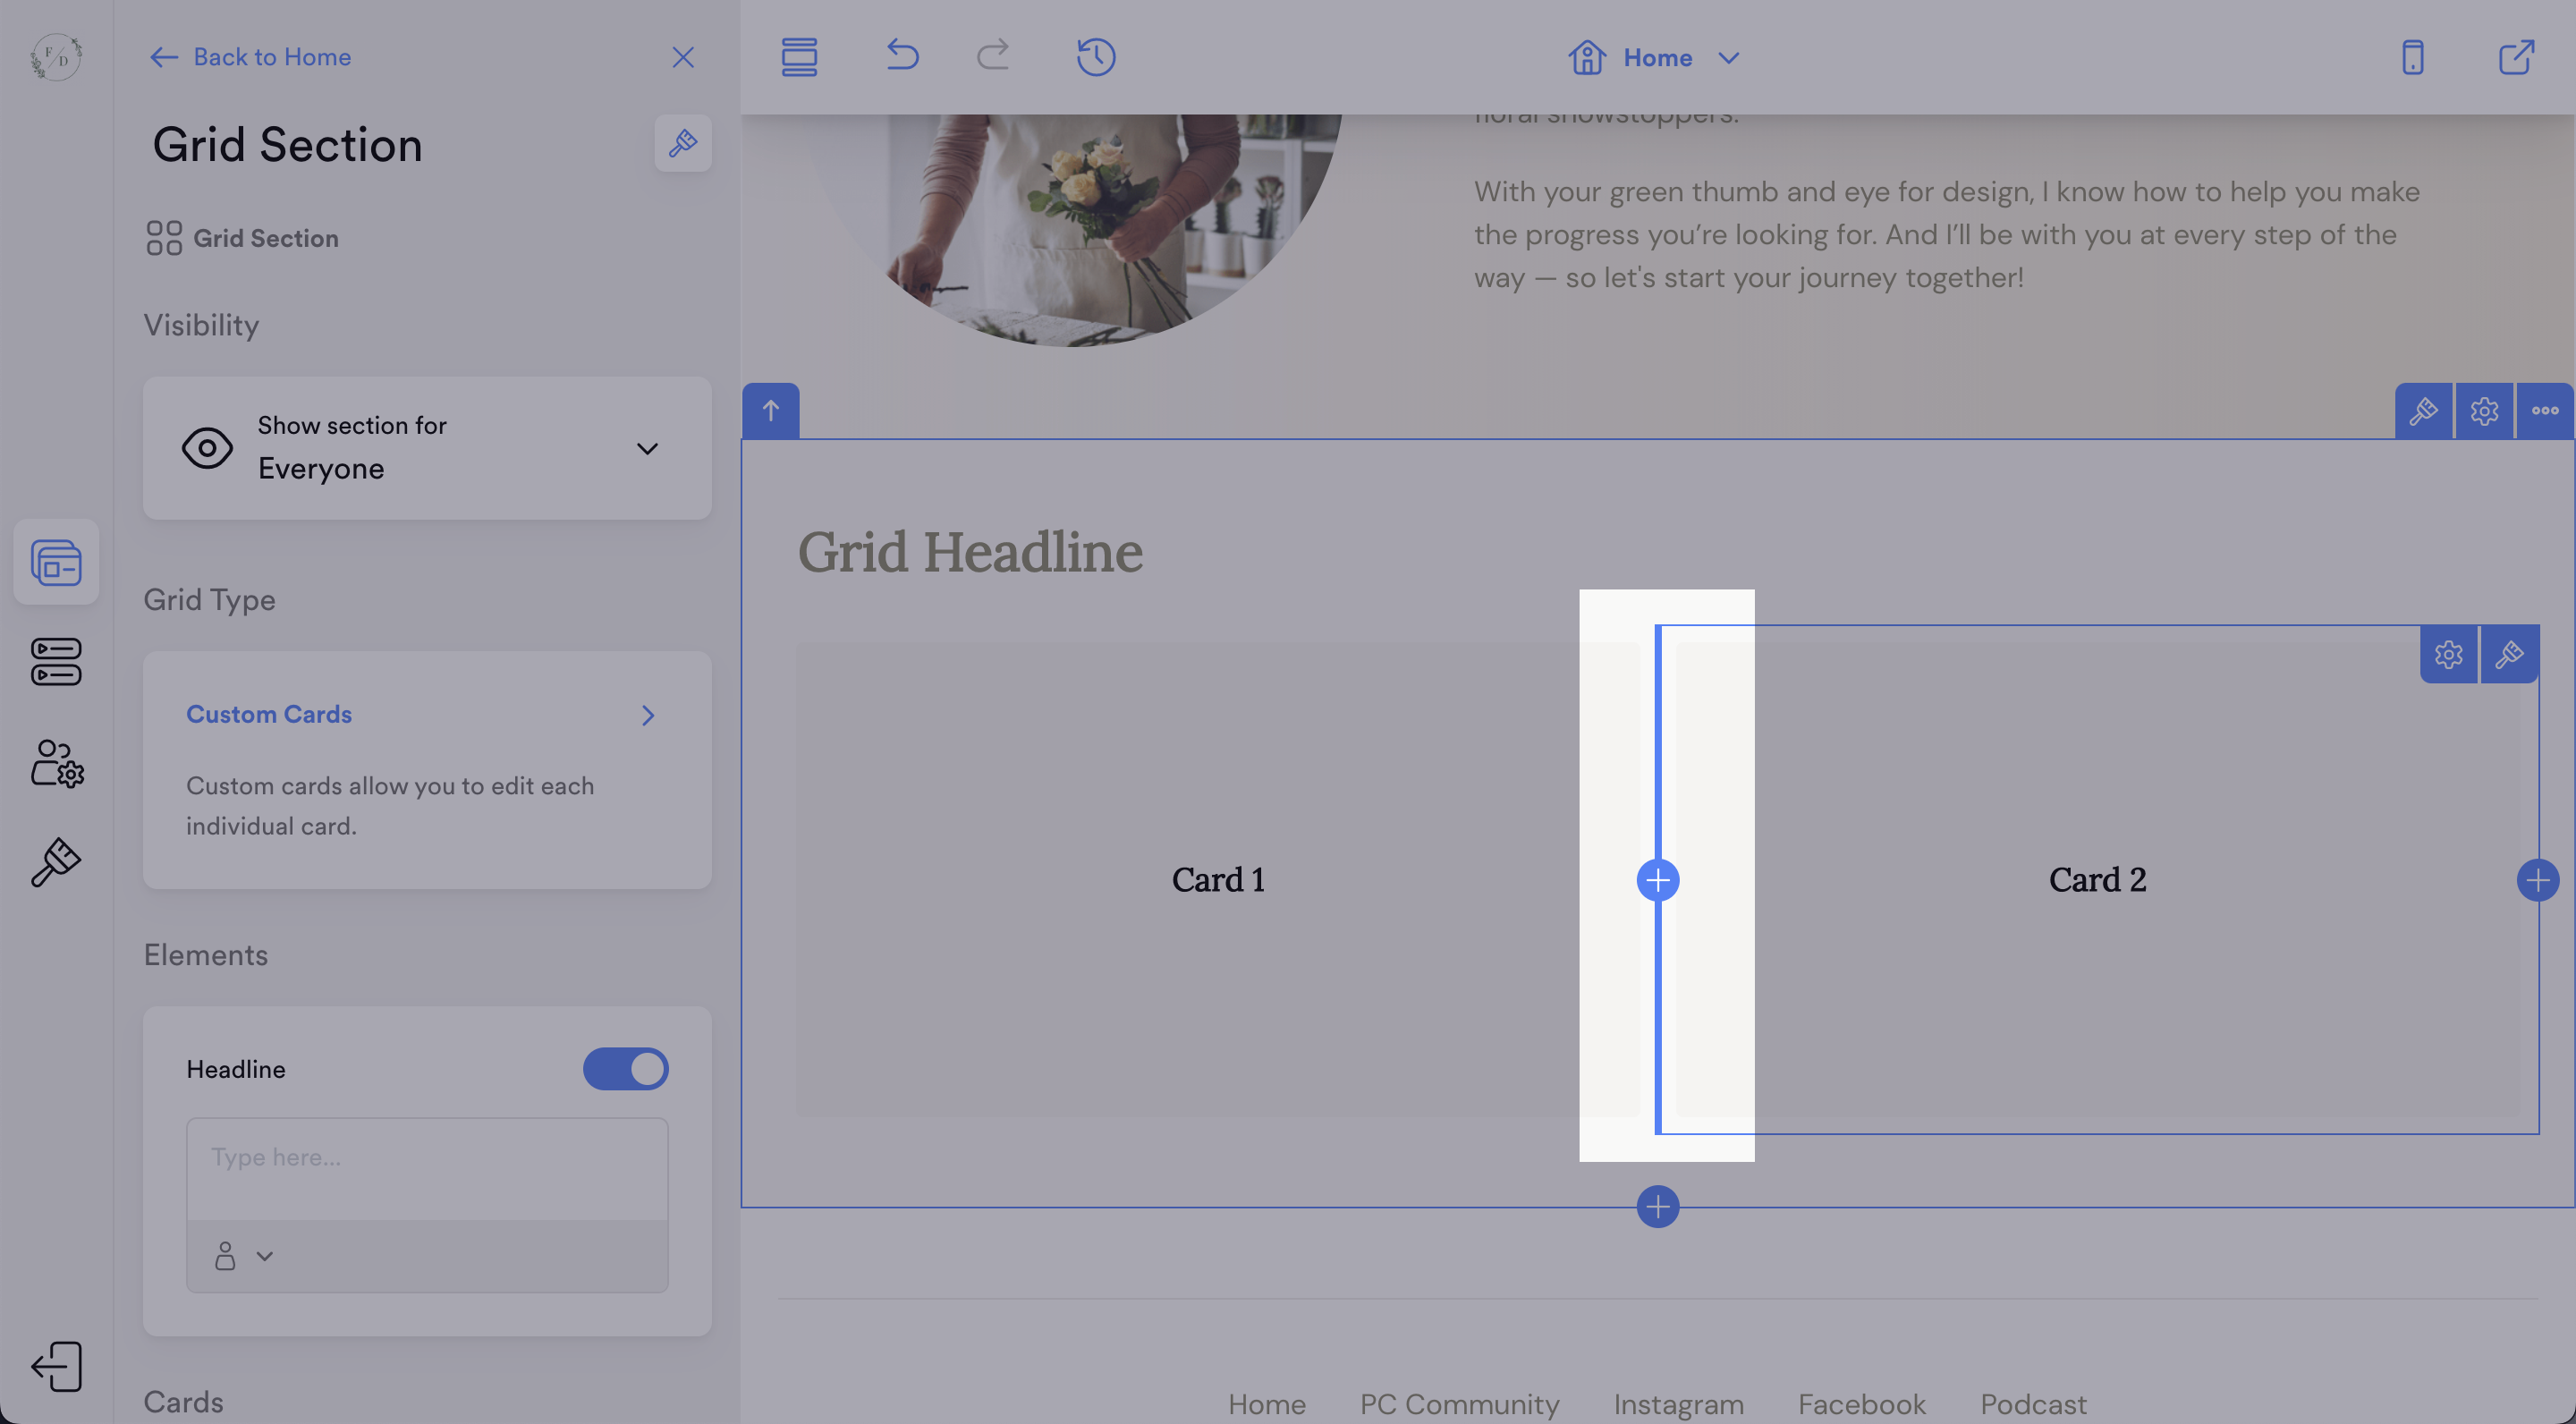2576x1424 pixels.
Task: Select the people settings sidebar tab
Action: 56,763
